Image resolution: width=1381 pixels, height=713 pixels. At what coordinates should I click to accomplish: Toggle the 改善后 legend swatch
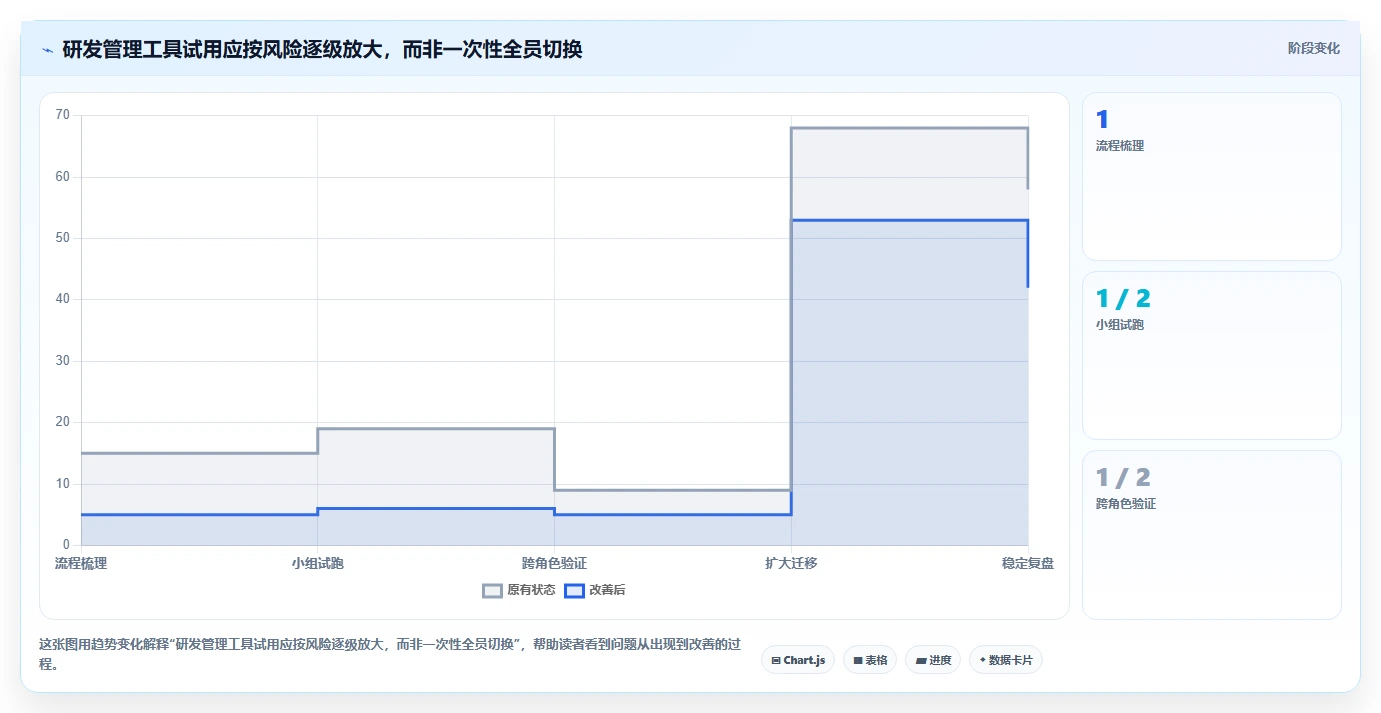(574, 590)
